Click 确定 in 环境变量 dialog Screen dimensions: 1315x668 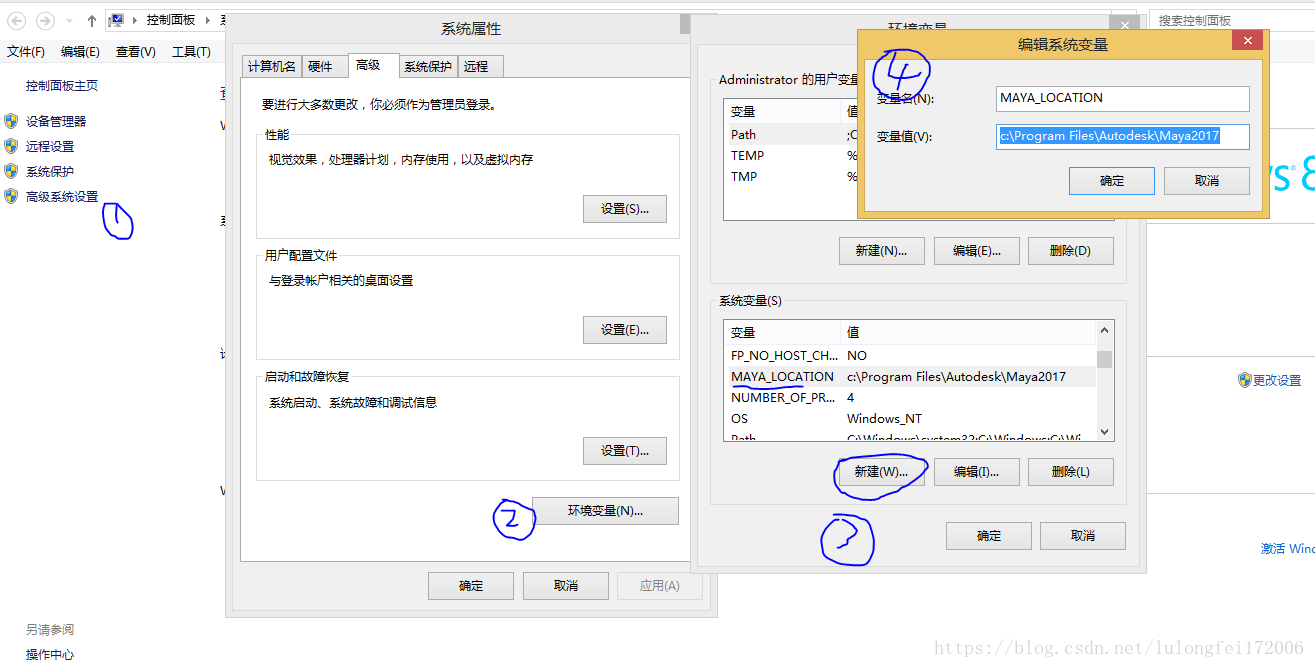pyautogui.click(x=989, y=536)
